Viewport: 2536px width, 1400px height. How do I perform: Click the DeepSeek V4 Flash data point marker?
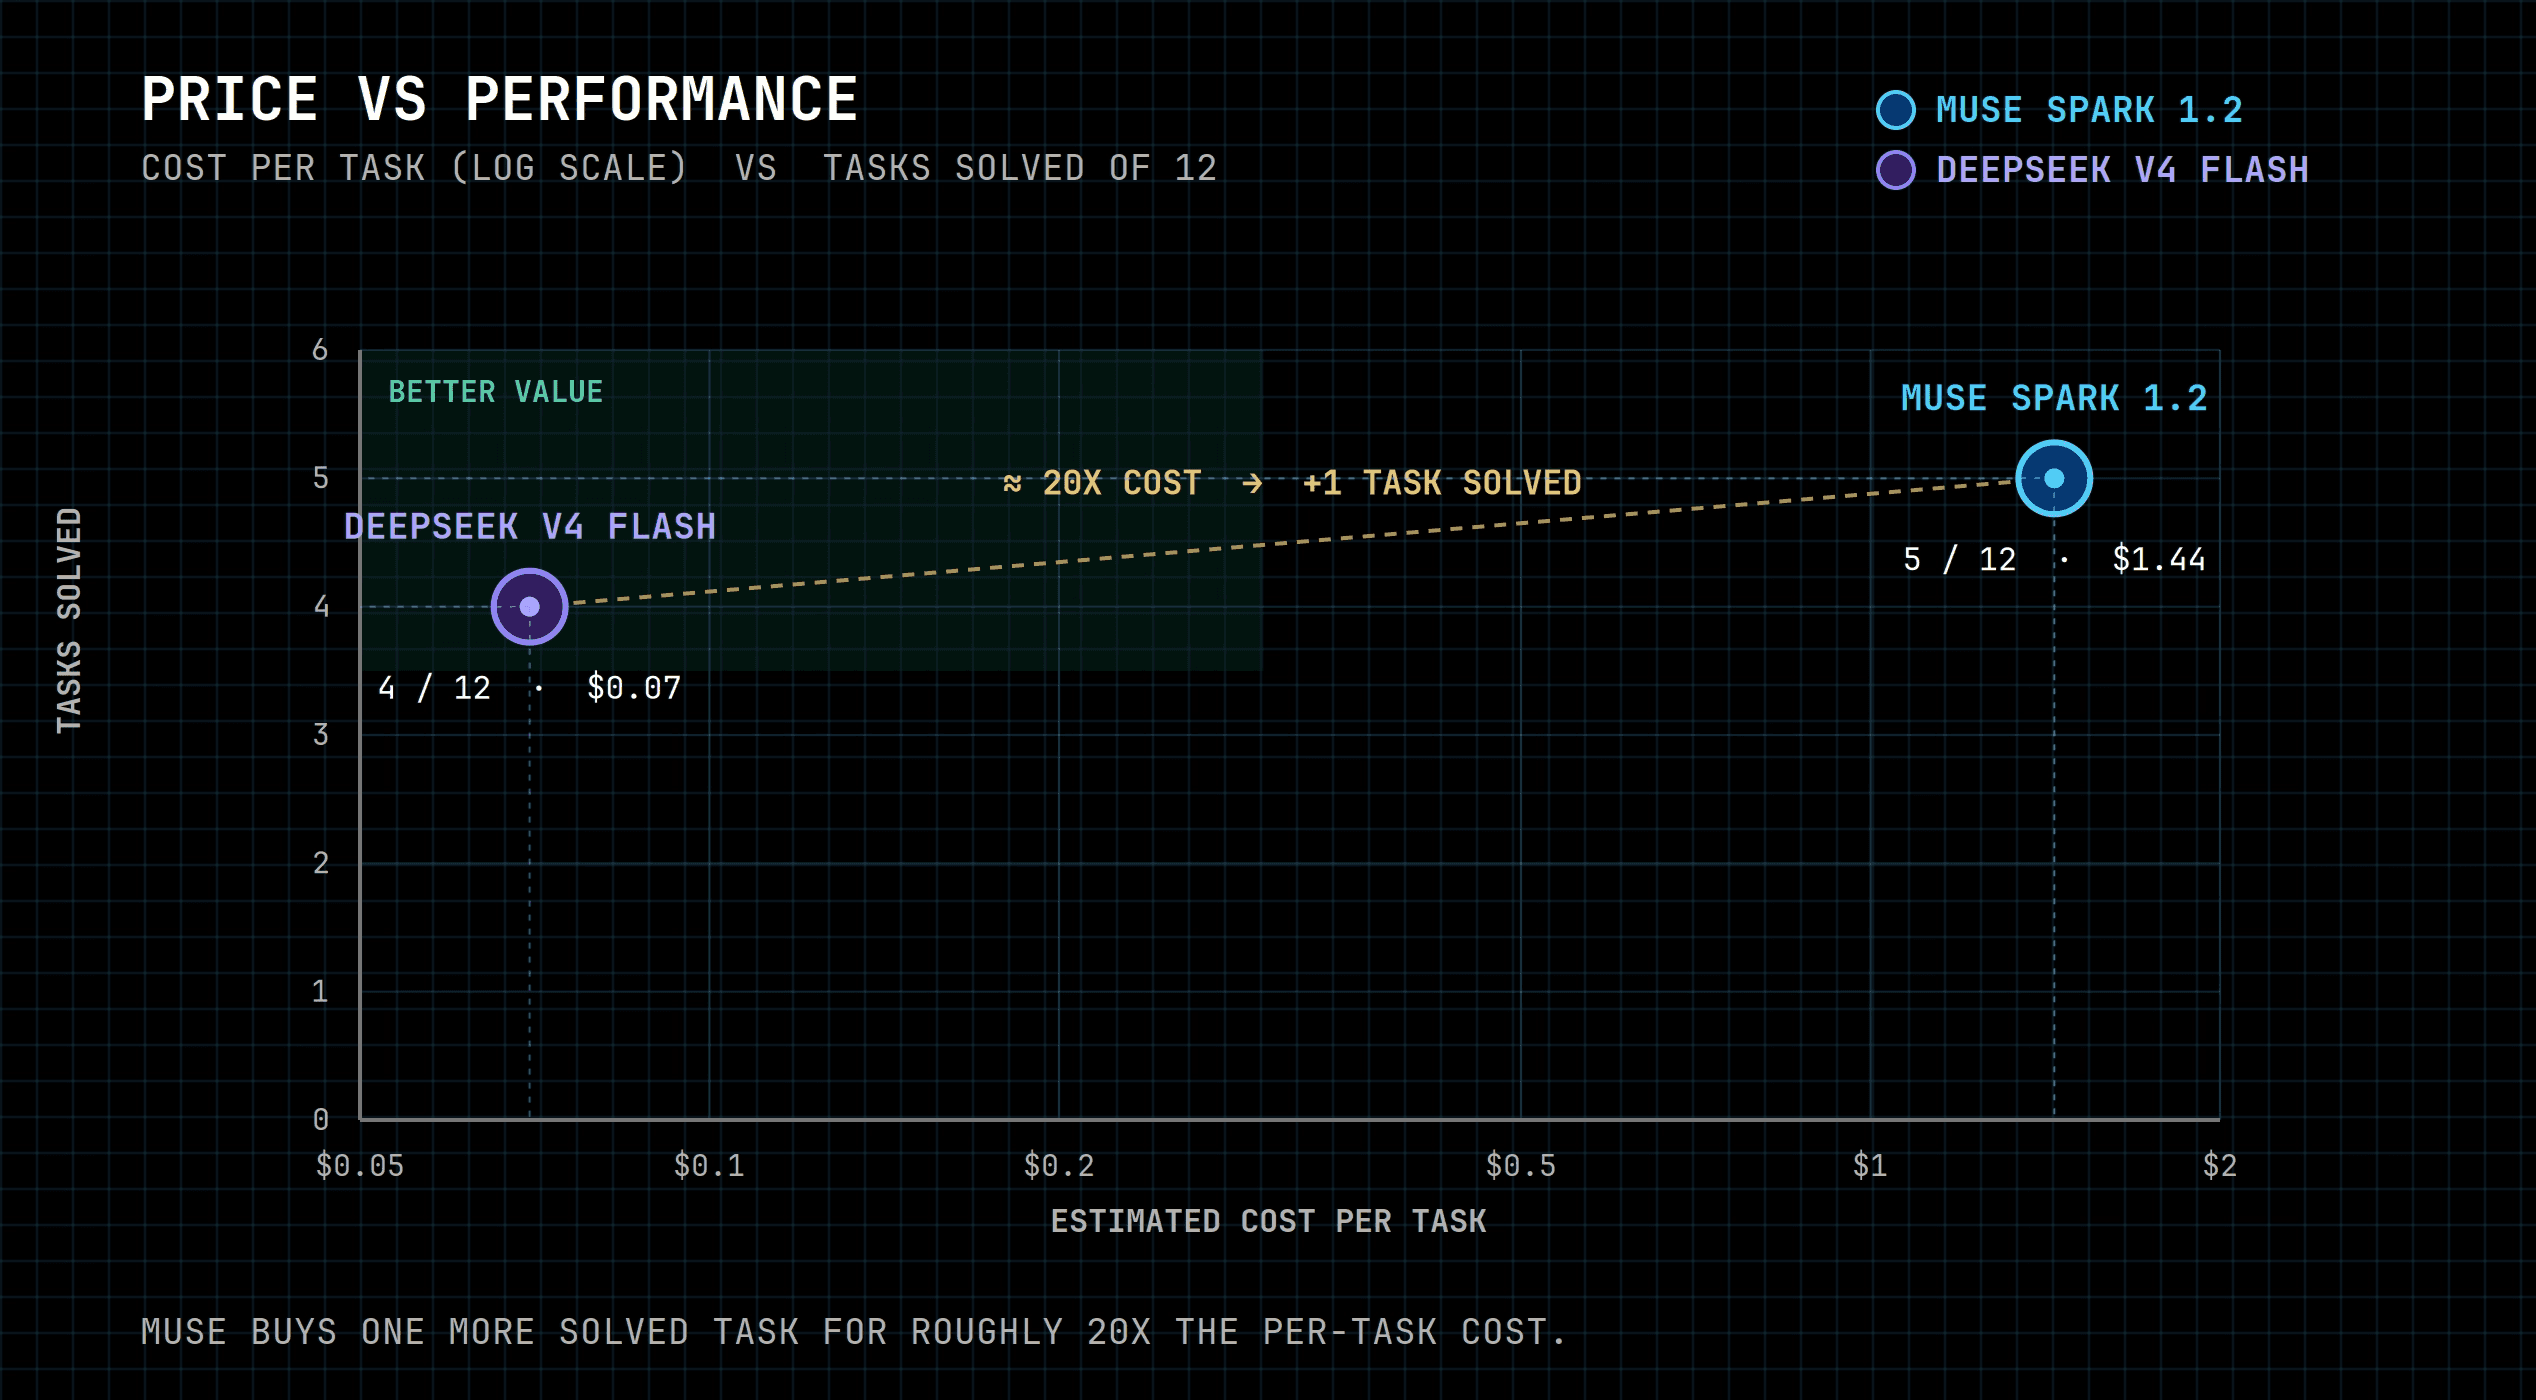(530, 607)
